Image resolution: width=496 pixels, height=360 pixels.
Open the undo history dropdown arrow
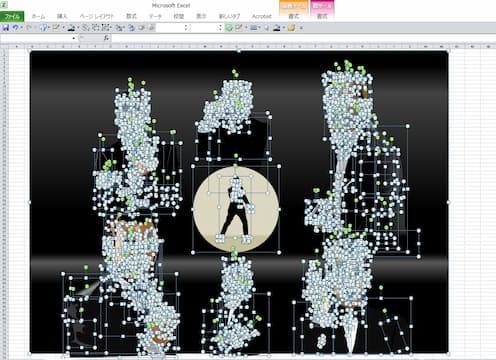click(21, 28)
